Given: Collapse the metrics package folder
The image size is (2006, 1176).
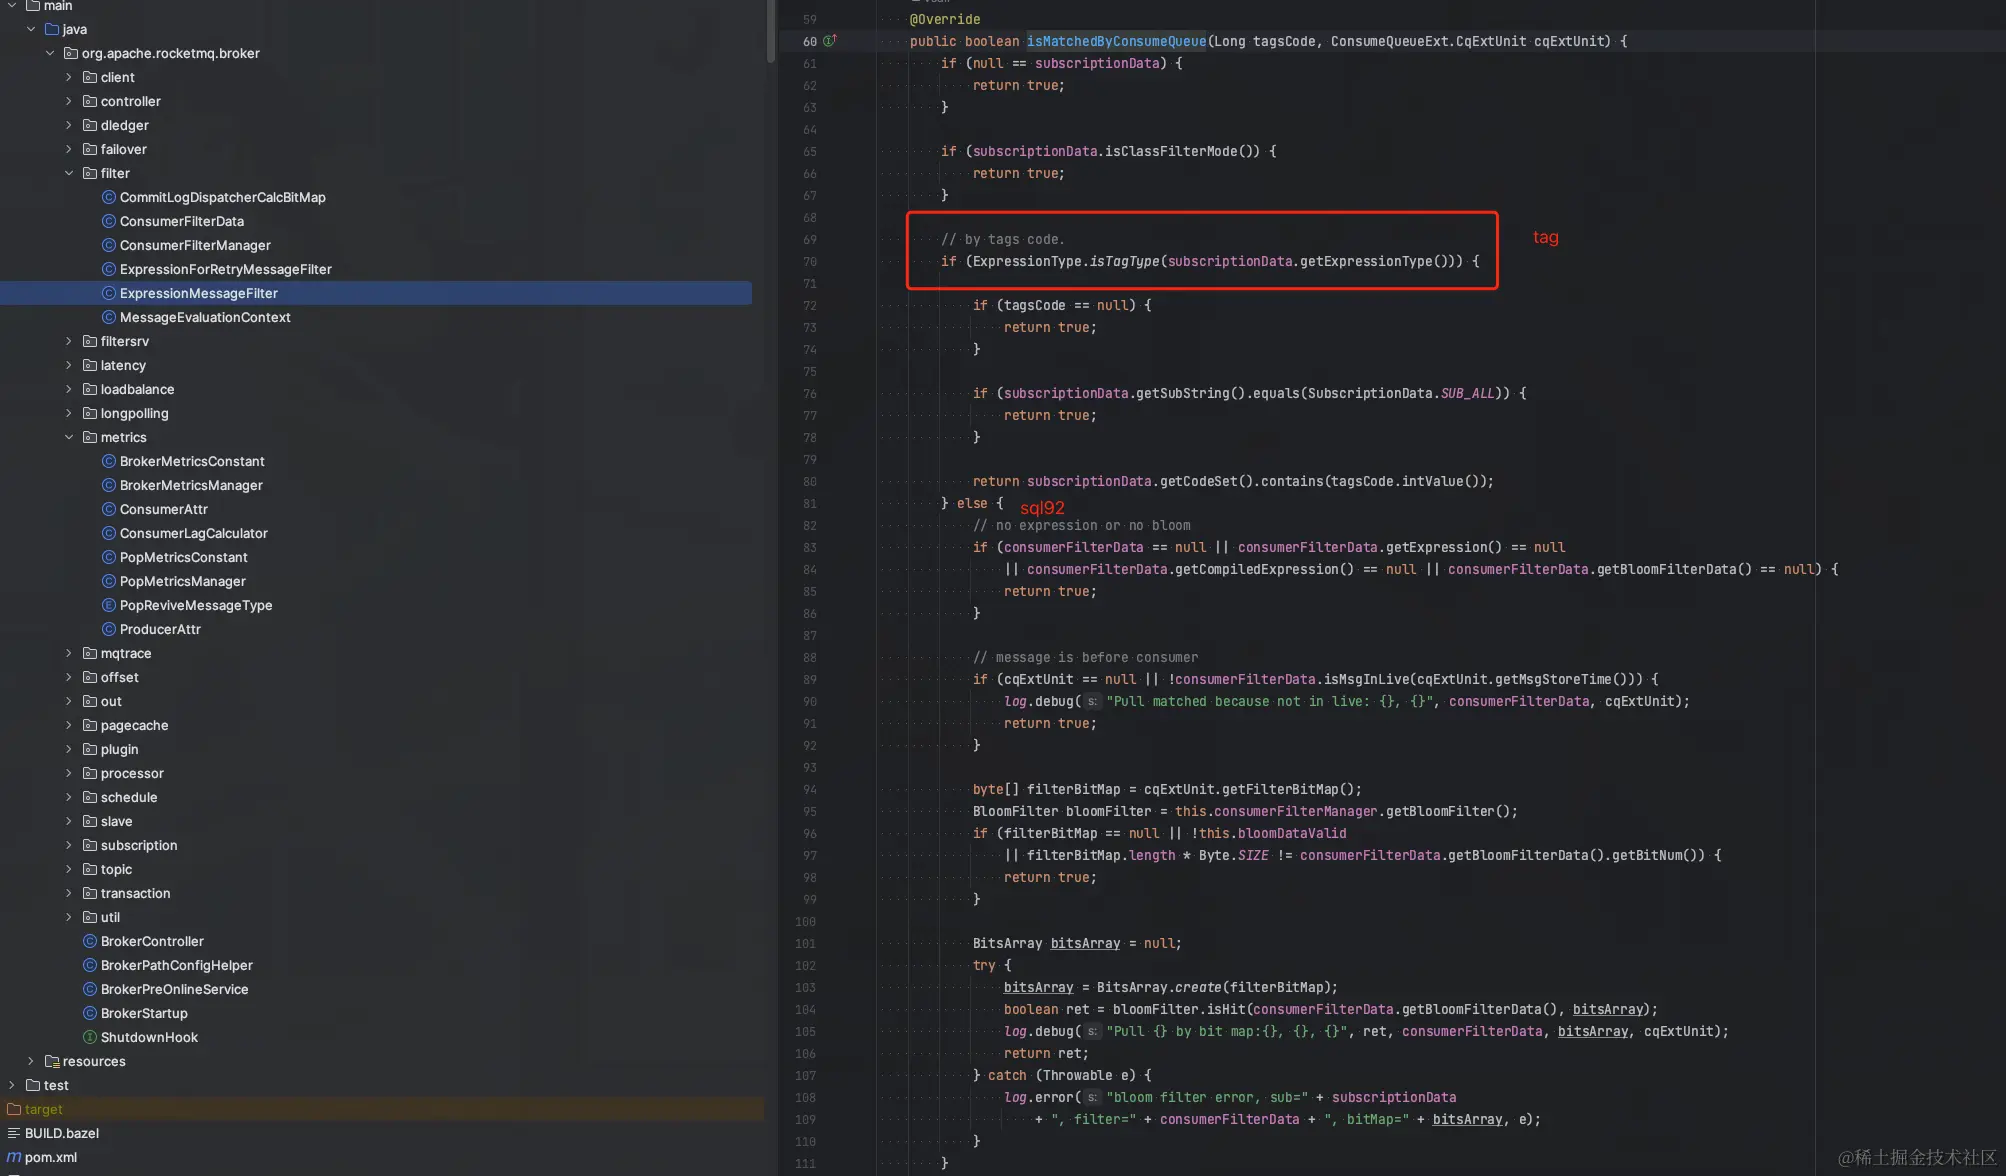Looking at the screenshot, I should [x=69, y=437].
